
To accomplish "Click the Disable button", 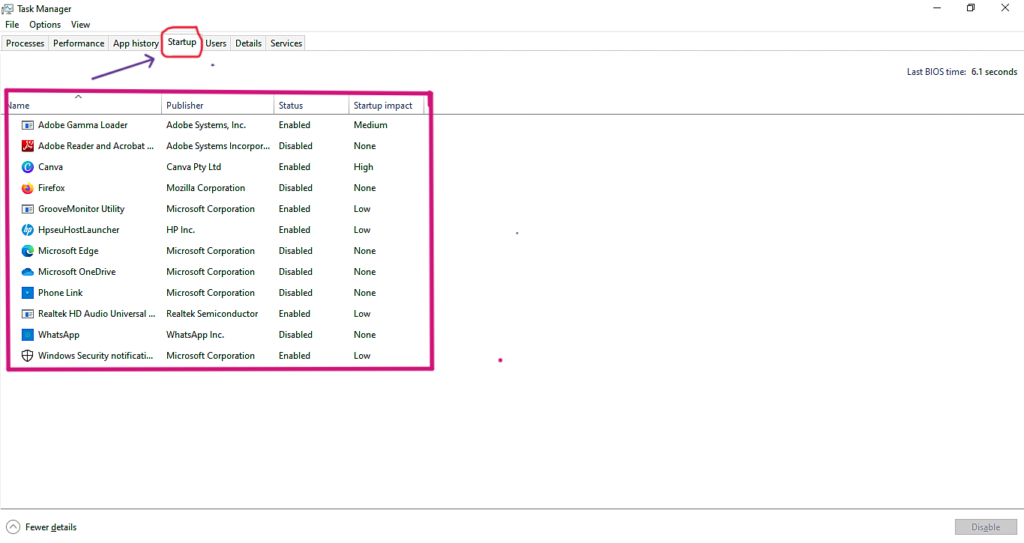I will (985, 527).
